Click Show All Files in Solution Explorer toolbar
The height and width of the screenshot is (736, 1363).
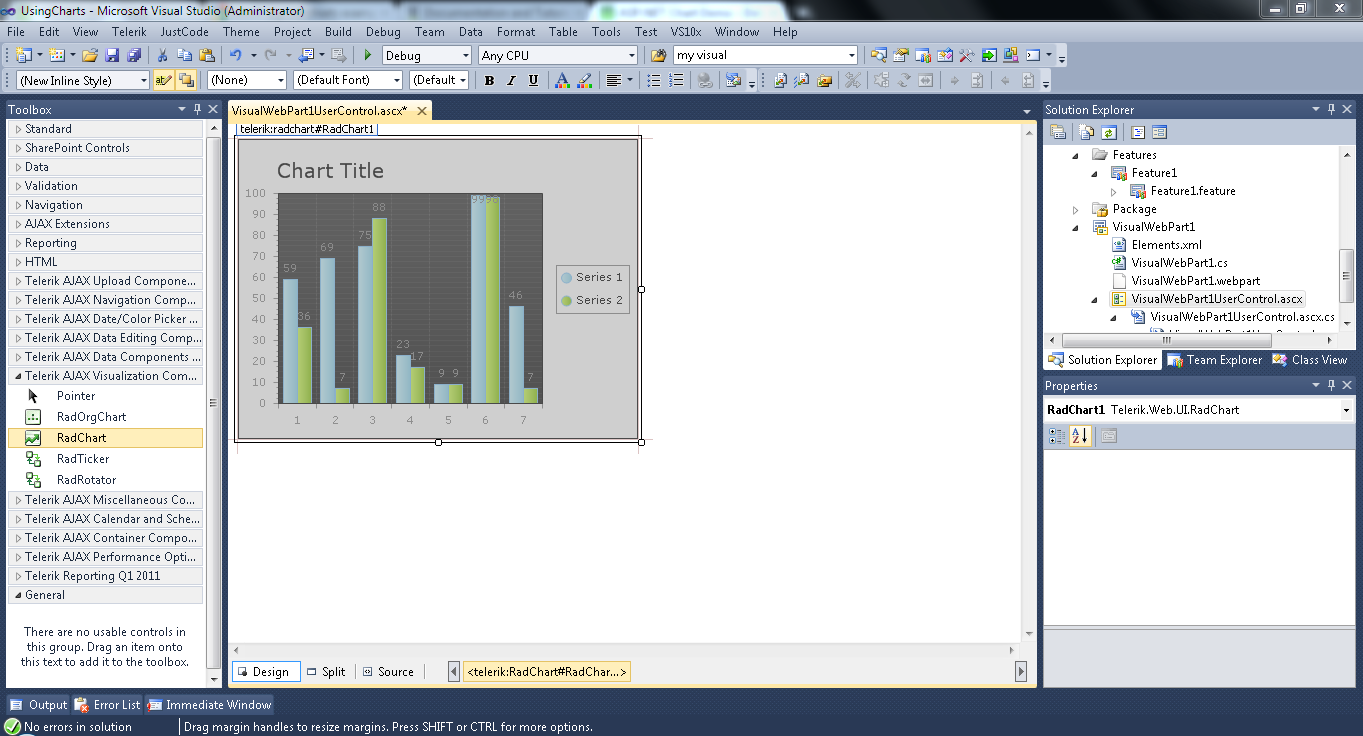click(x=1086, y=132)
